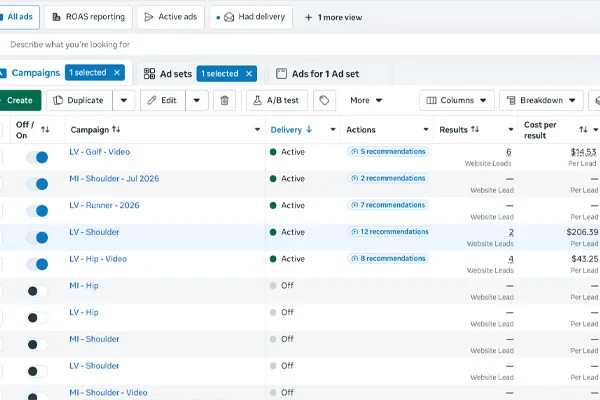Open the LV - Hip - Video campaign link
Image resolution: width=600 pixels, height=400 pixels.
pos(98,259)
